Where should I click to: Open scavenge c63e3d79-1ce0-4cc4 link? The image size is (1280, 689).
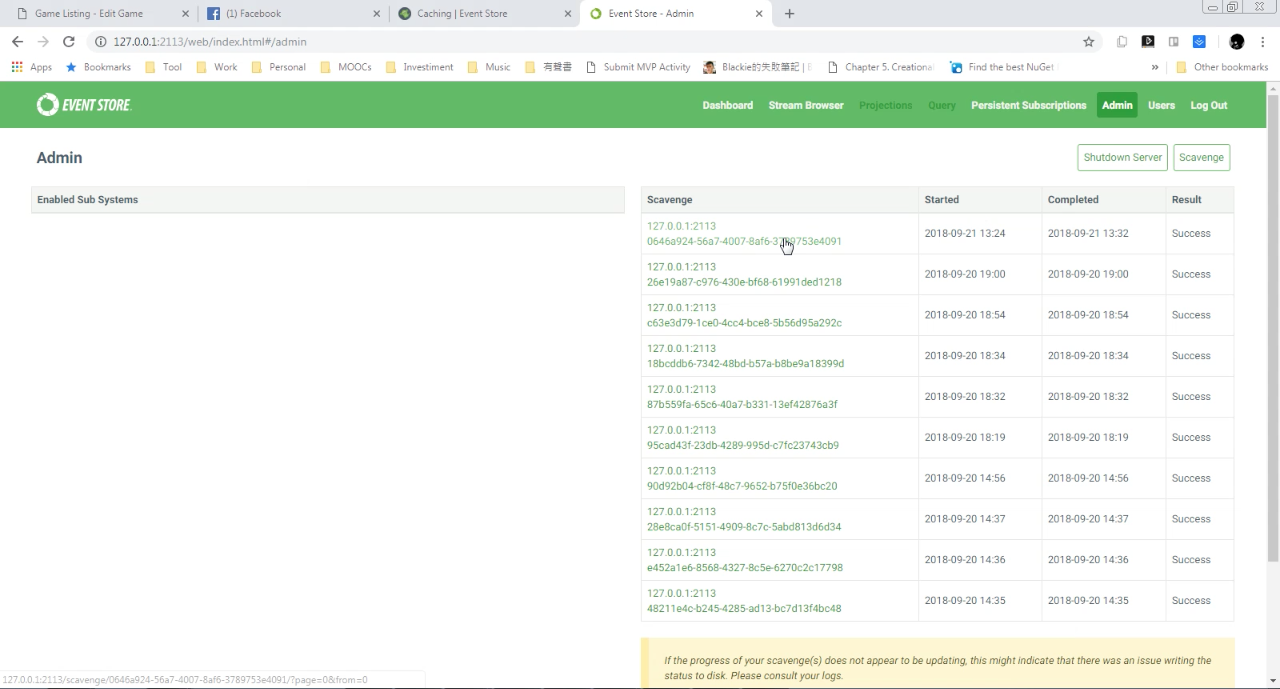(744, 316)
